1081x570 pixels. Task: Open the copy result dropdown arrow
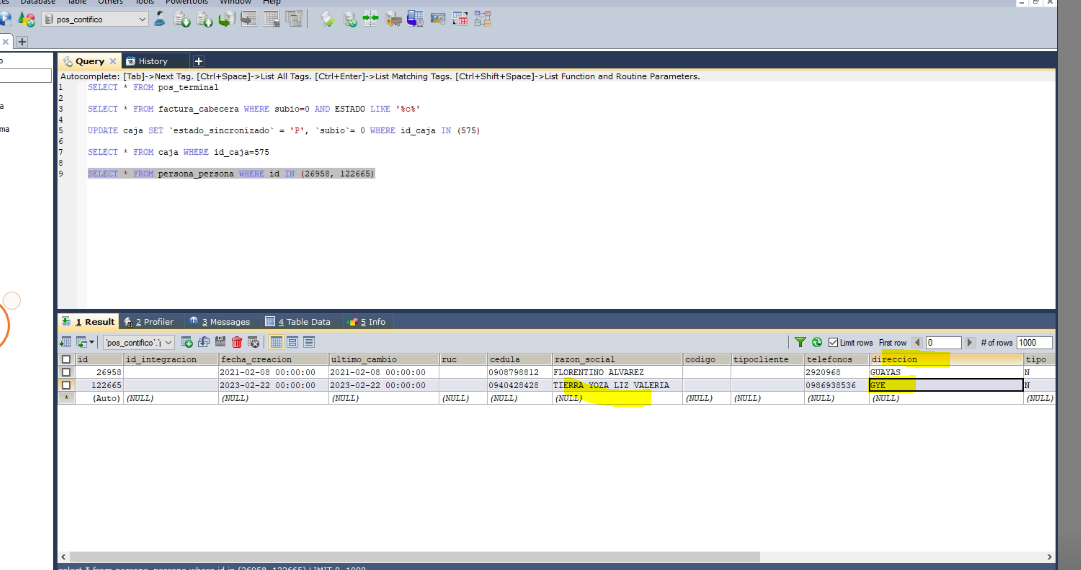(92, 343)
